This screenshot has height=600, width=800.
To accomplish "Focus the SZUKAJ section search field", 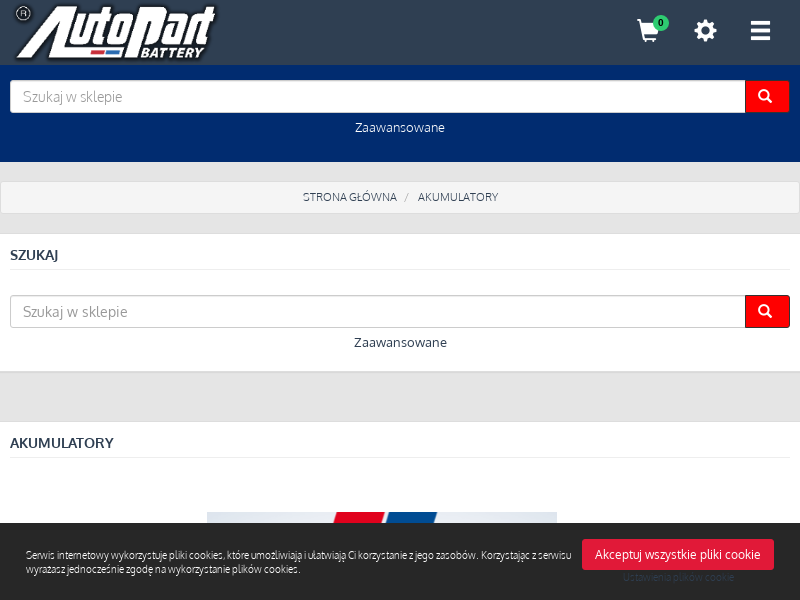I will click(x=375, y=311).
